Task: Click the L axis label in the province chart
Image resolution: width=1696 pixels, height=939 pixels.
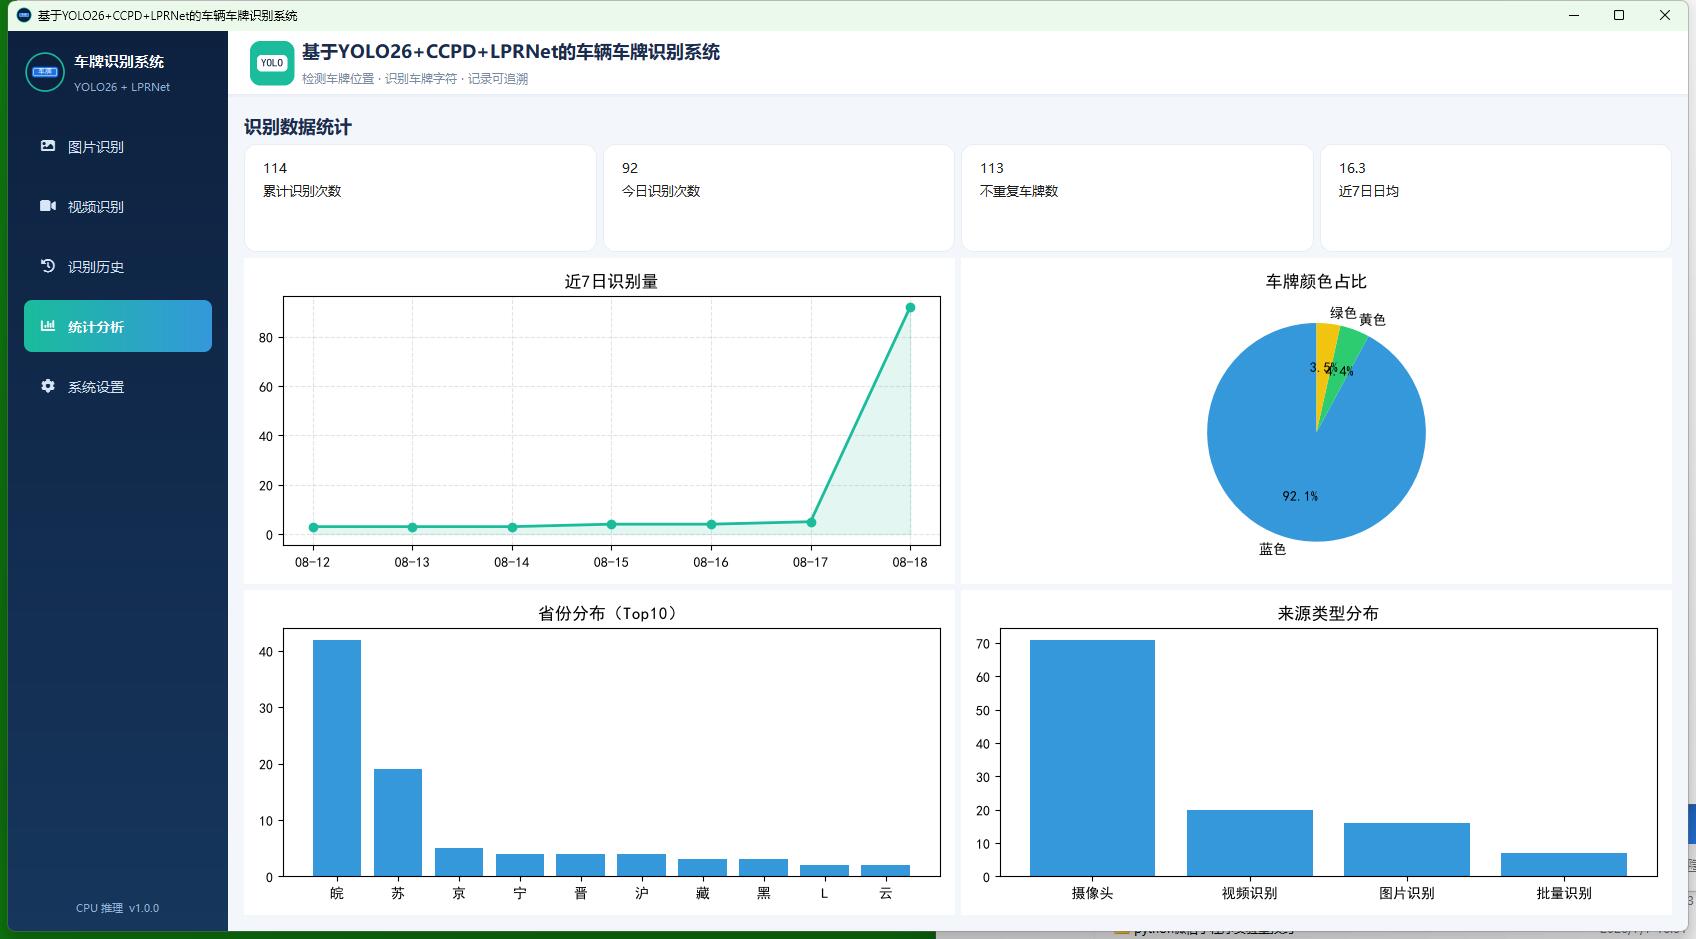Action: 824,893
